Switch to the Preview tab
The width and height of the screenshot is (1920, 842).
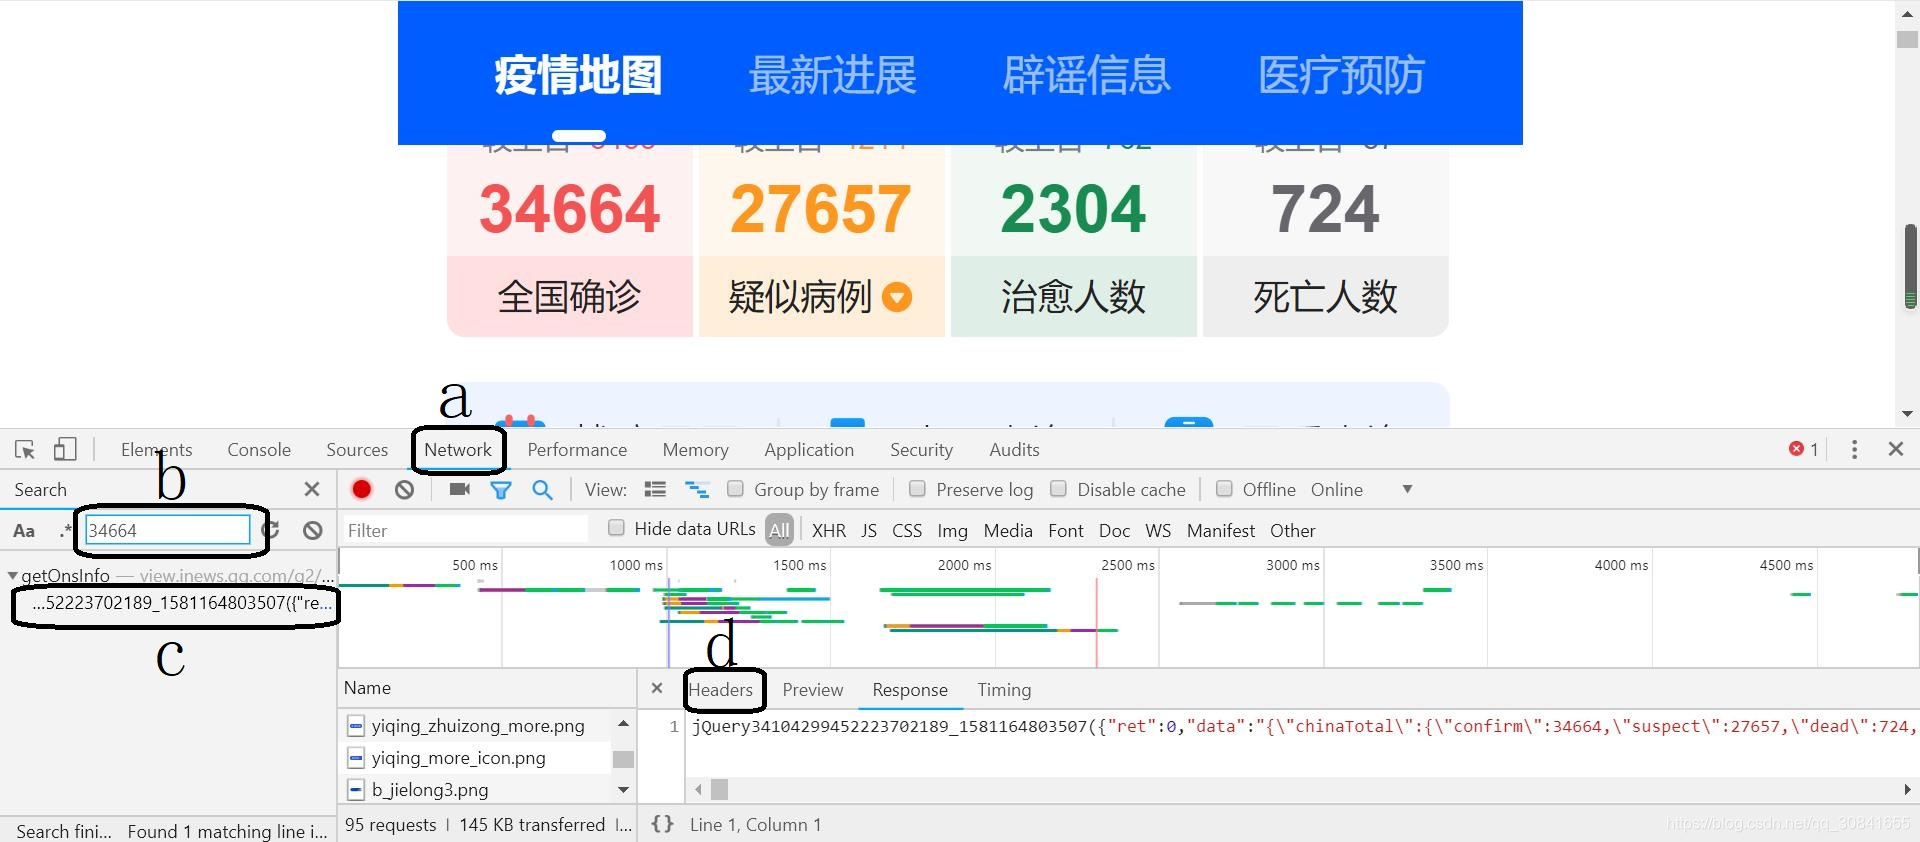pyautogui.click(x=813, y=690)
